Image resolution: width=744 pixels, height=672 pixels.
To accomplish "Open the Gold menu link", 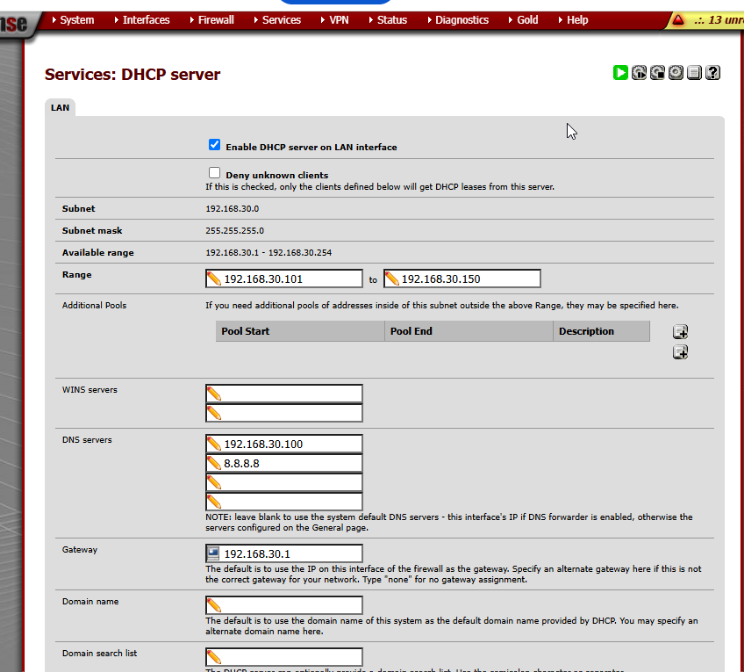I will tap(527, 20).
